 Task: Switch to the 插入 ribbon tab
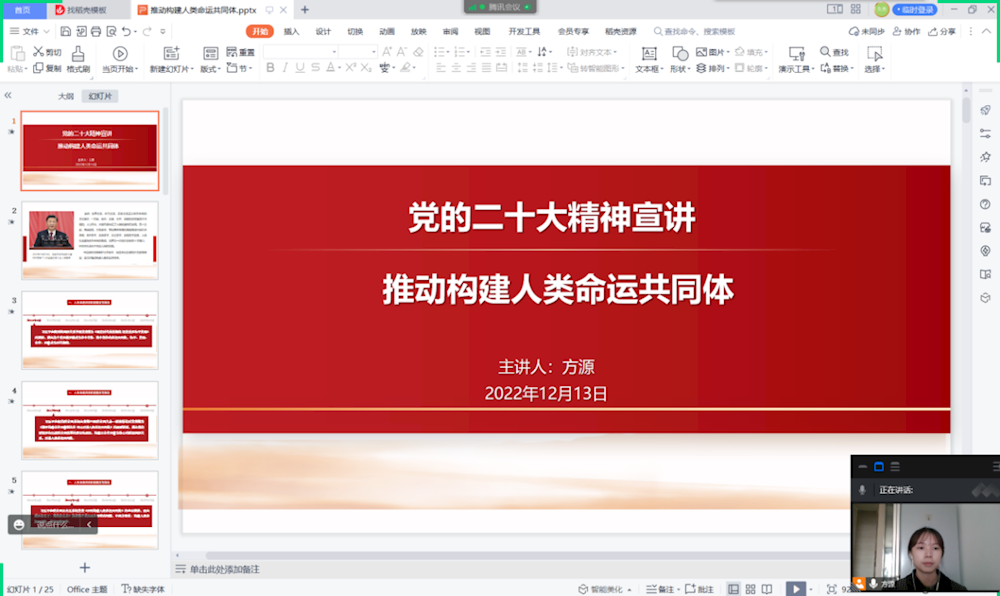[293, 31]
